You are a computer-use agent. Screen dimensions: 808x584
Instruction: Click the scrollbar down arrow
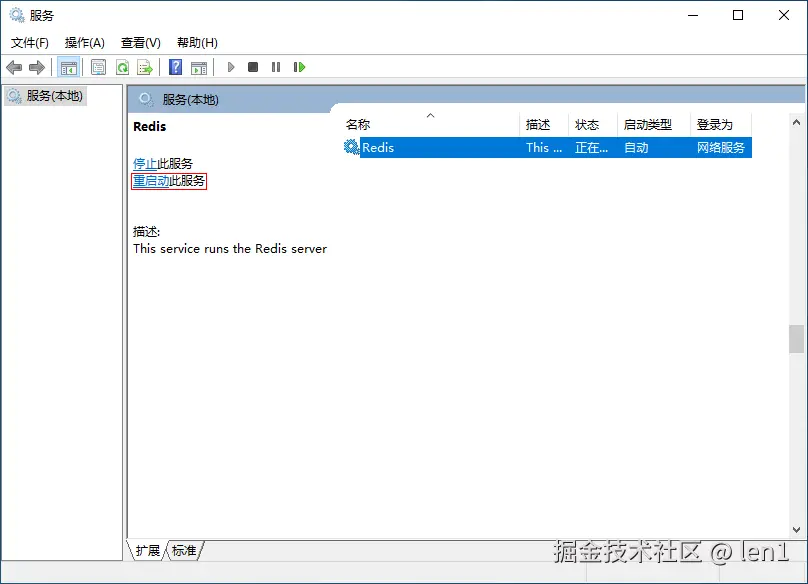(796, 530)
